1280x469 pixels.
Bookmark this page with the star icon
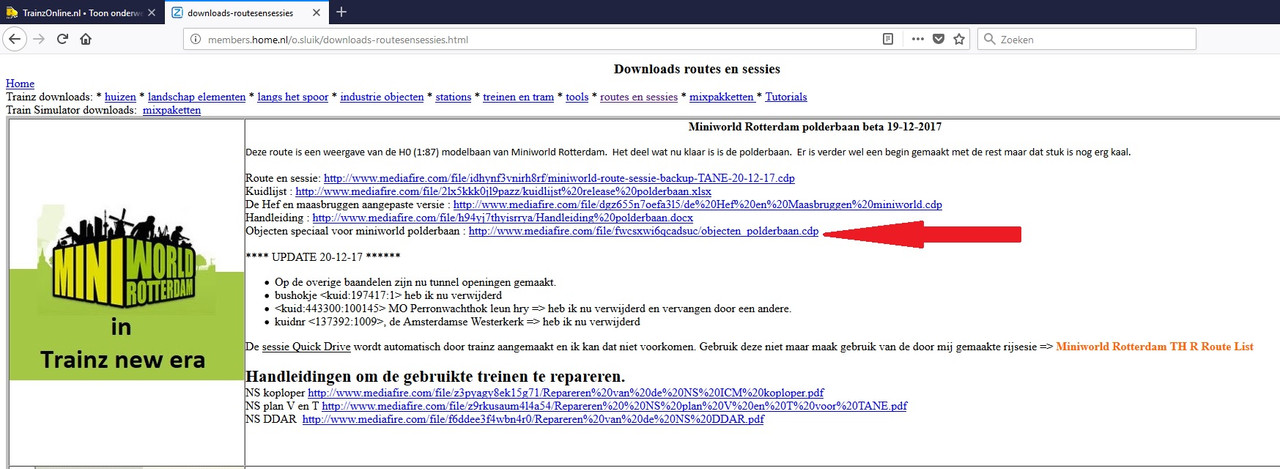click(959, 39)
